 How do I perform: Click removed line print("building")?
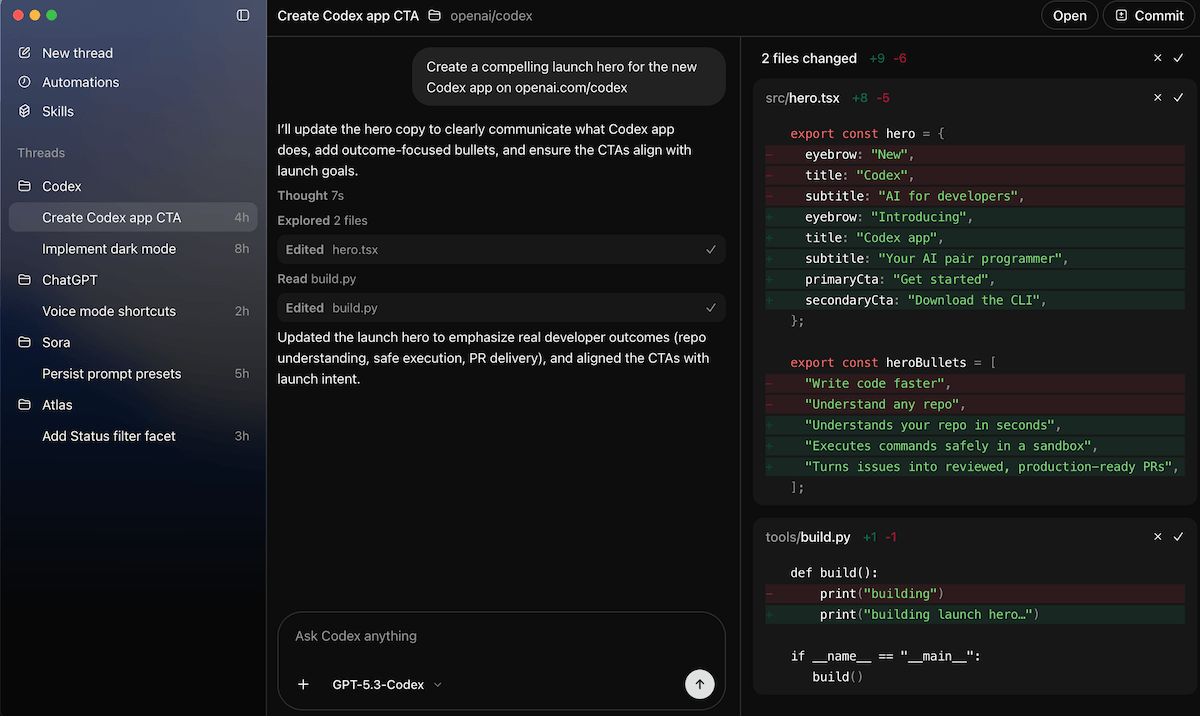click(975, 593)
